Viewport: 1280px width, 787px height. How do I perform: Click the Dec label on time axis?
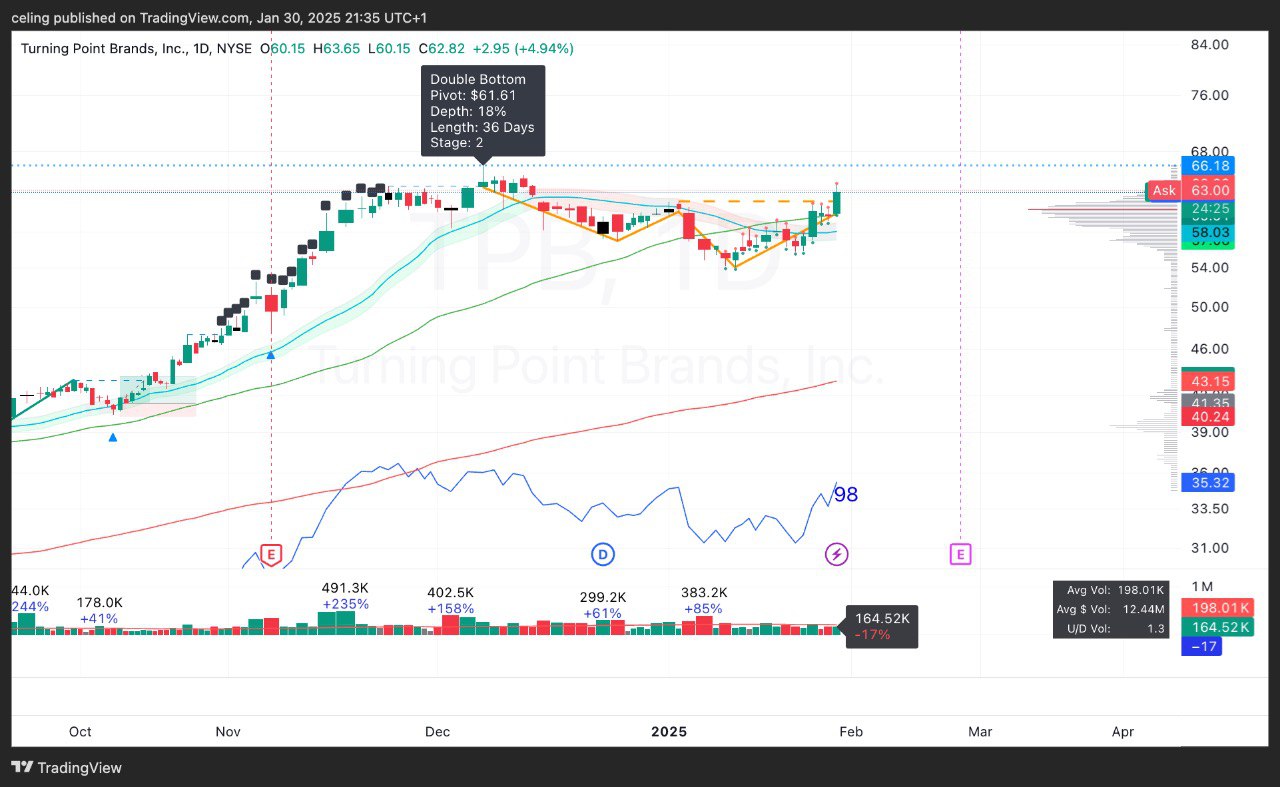point(437,731)
